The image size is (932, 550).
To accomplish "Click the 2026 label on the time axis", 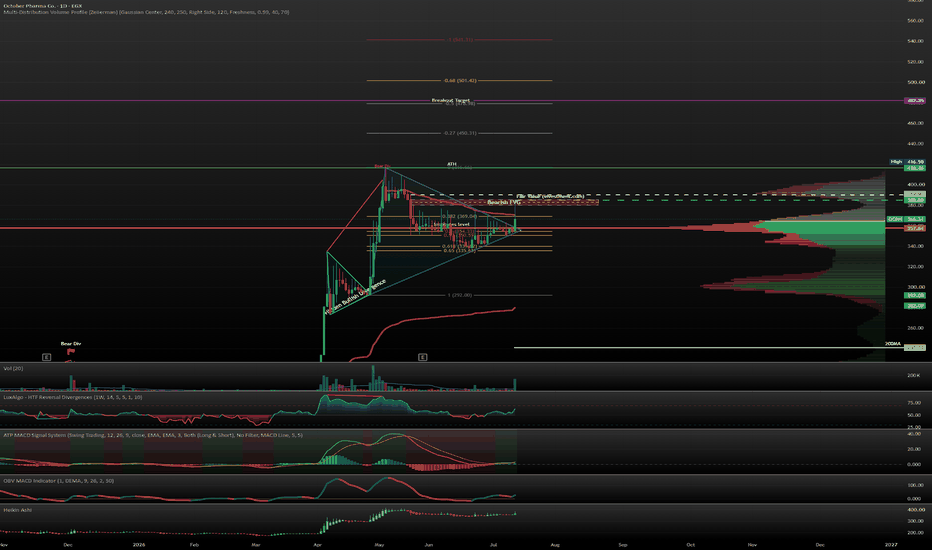I will click(139, 545).
